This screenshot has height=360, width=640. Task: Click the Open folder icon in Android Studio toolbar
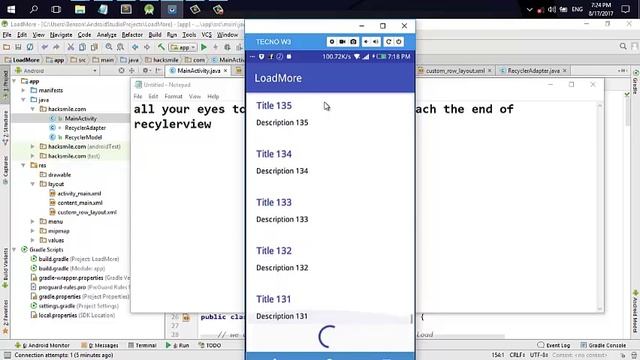pyautogui.click(x=7, y=47)
